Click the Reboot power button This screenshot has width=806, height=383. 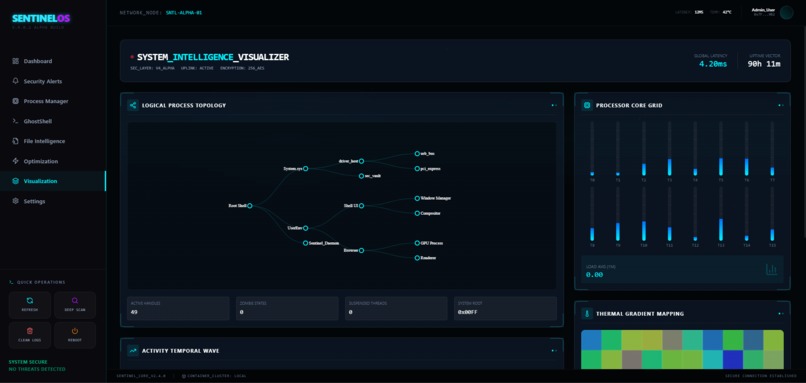coord(75,335)
